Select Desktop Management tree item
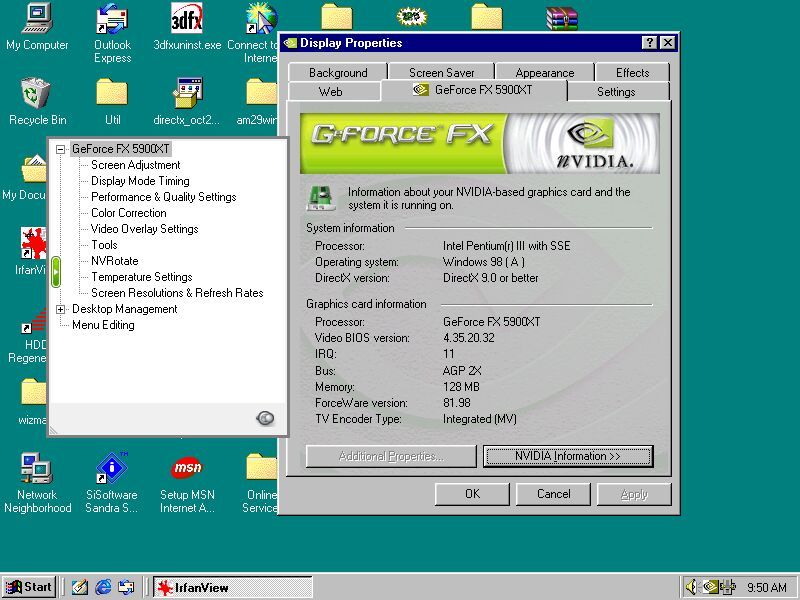Screen dimensions: 800x600 coord(124,309)
